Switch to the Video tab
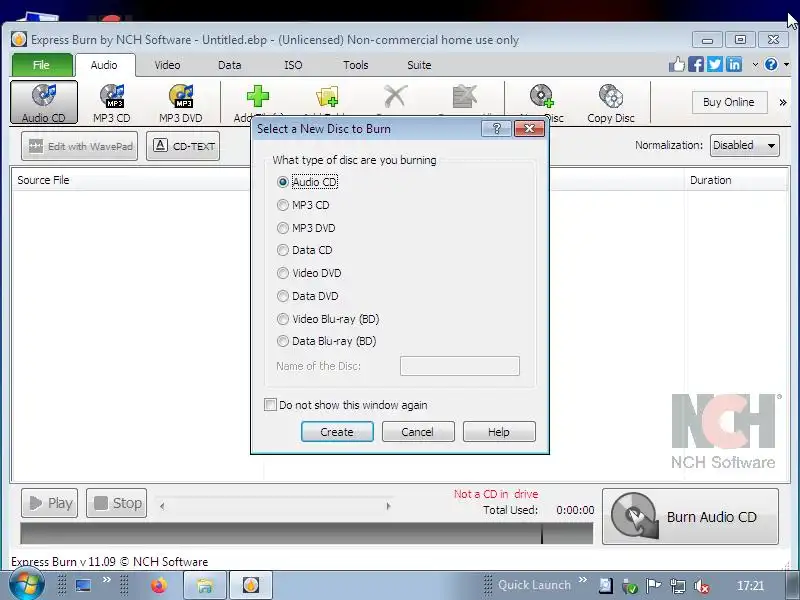Viewport: 800px width, 600px height. 167,65
